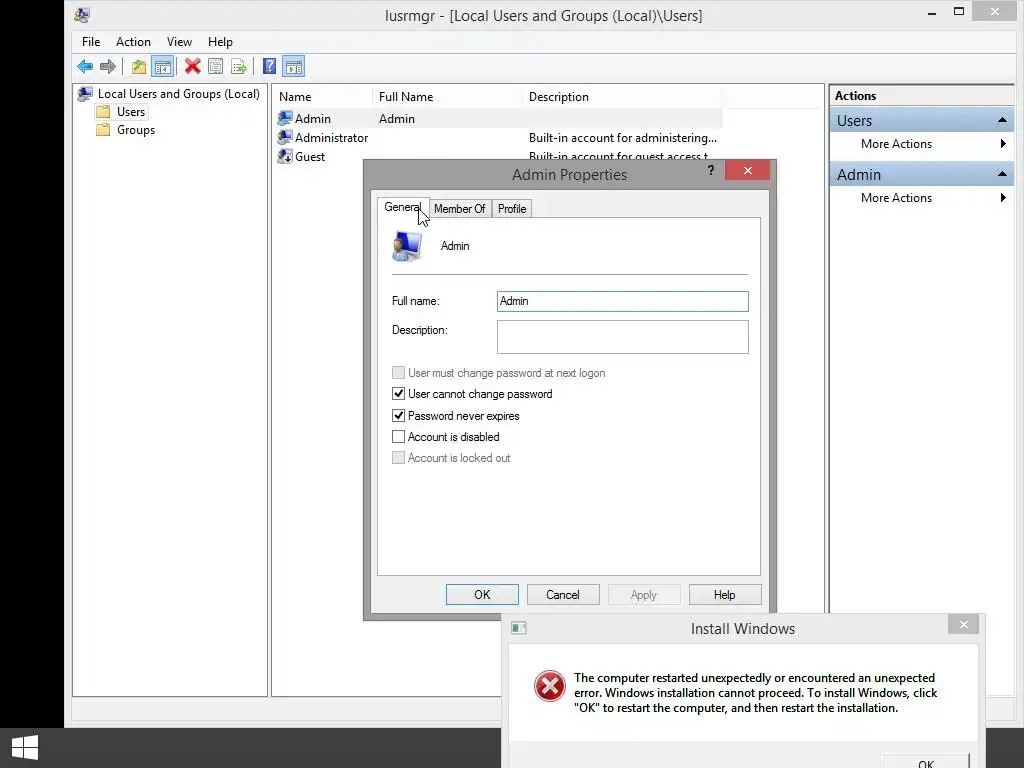Sort by the Name column header
Image resolution: width=1024 pixels, height=768 pixels.
coord(323,97)
